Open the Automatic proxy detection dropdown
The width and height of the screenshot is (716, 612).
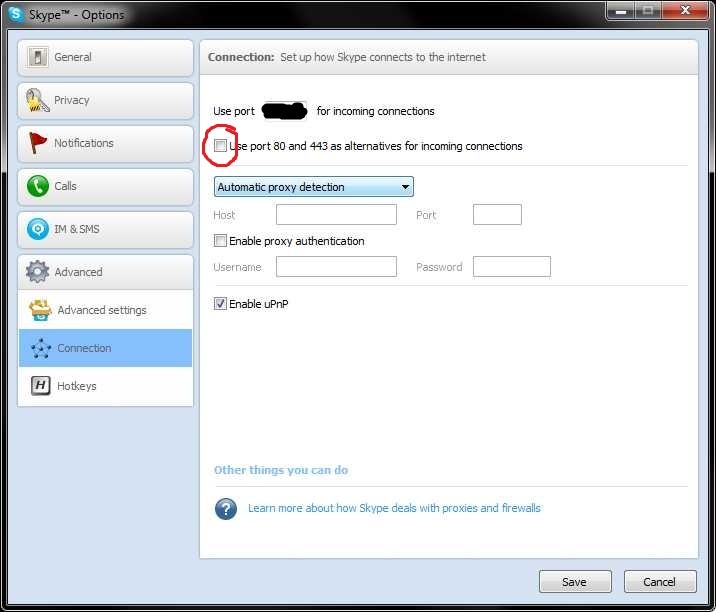coord(314,187)
